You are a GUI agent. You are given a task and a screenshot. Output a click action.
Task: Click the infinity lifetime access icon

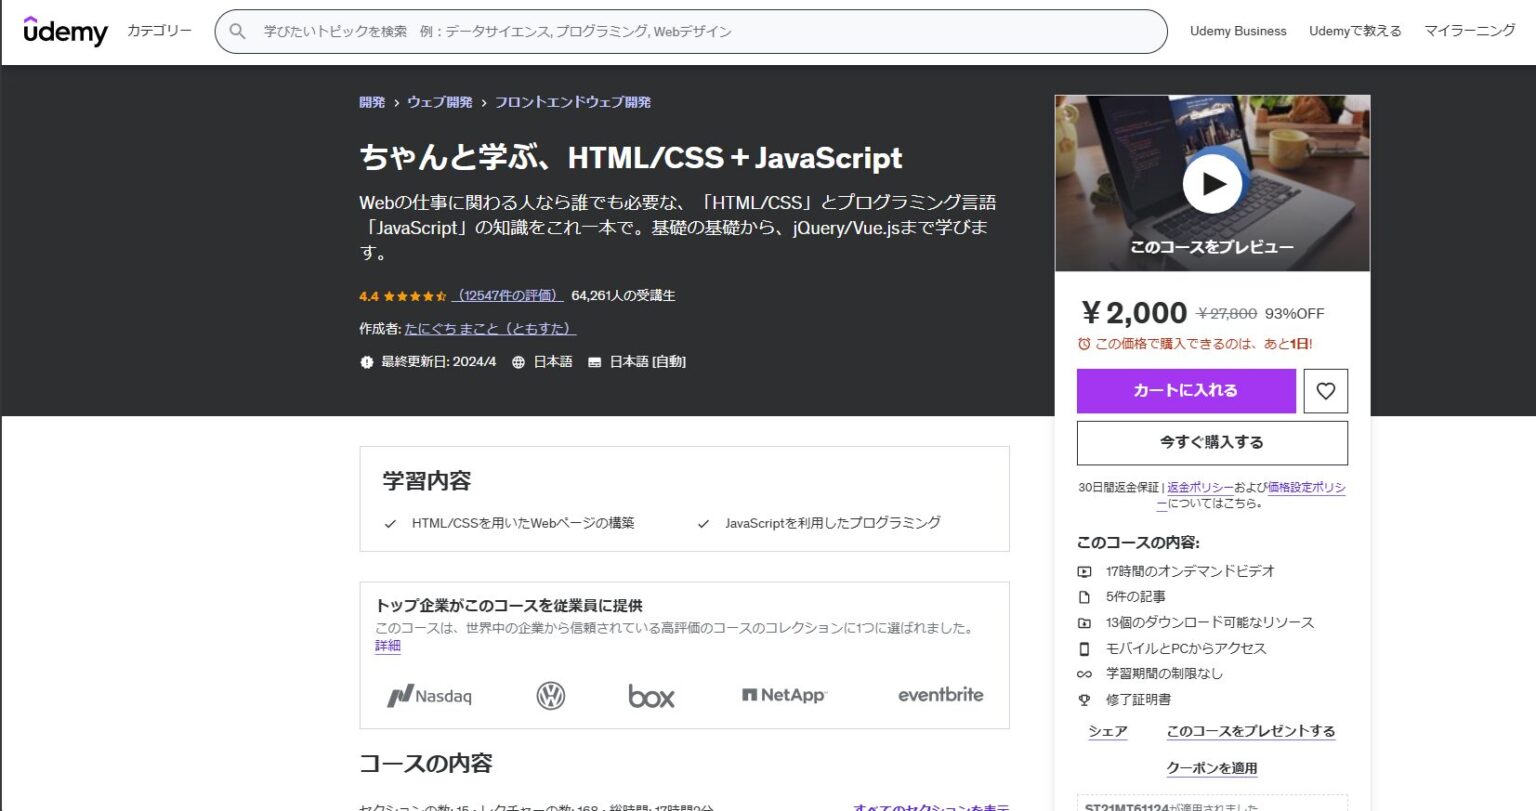coord(1084,673)
